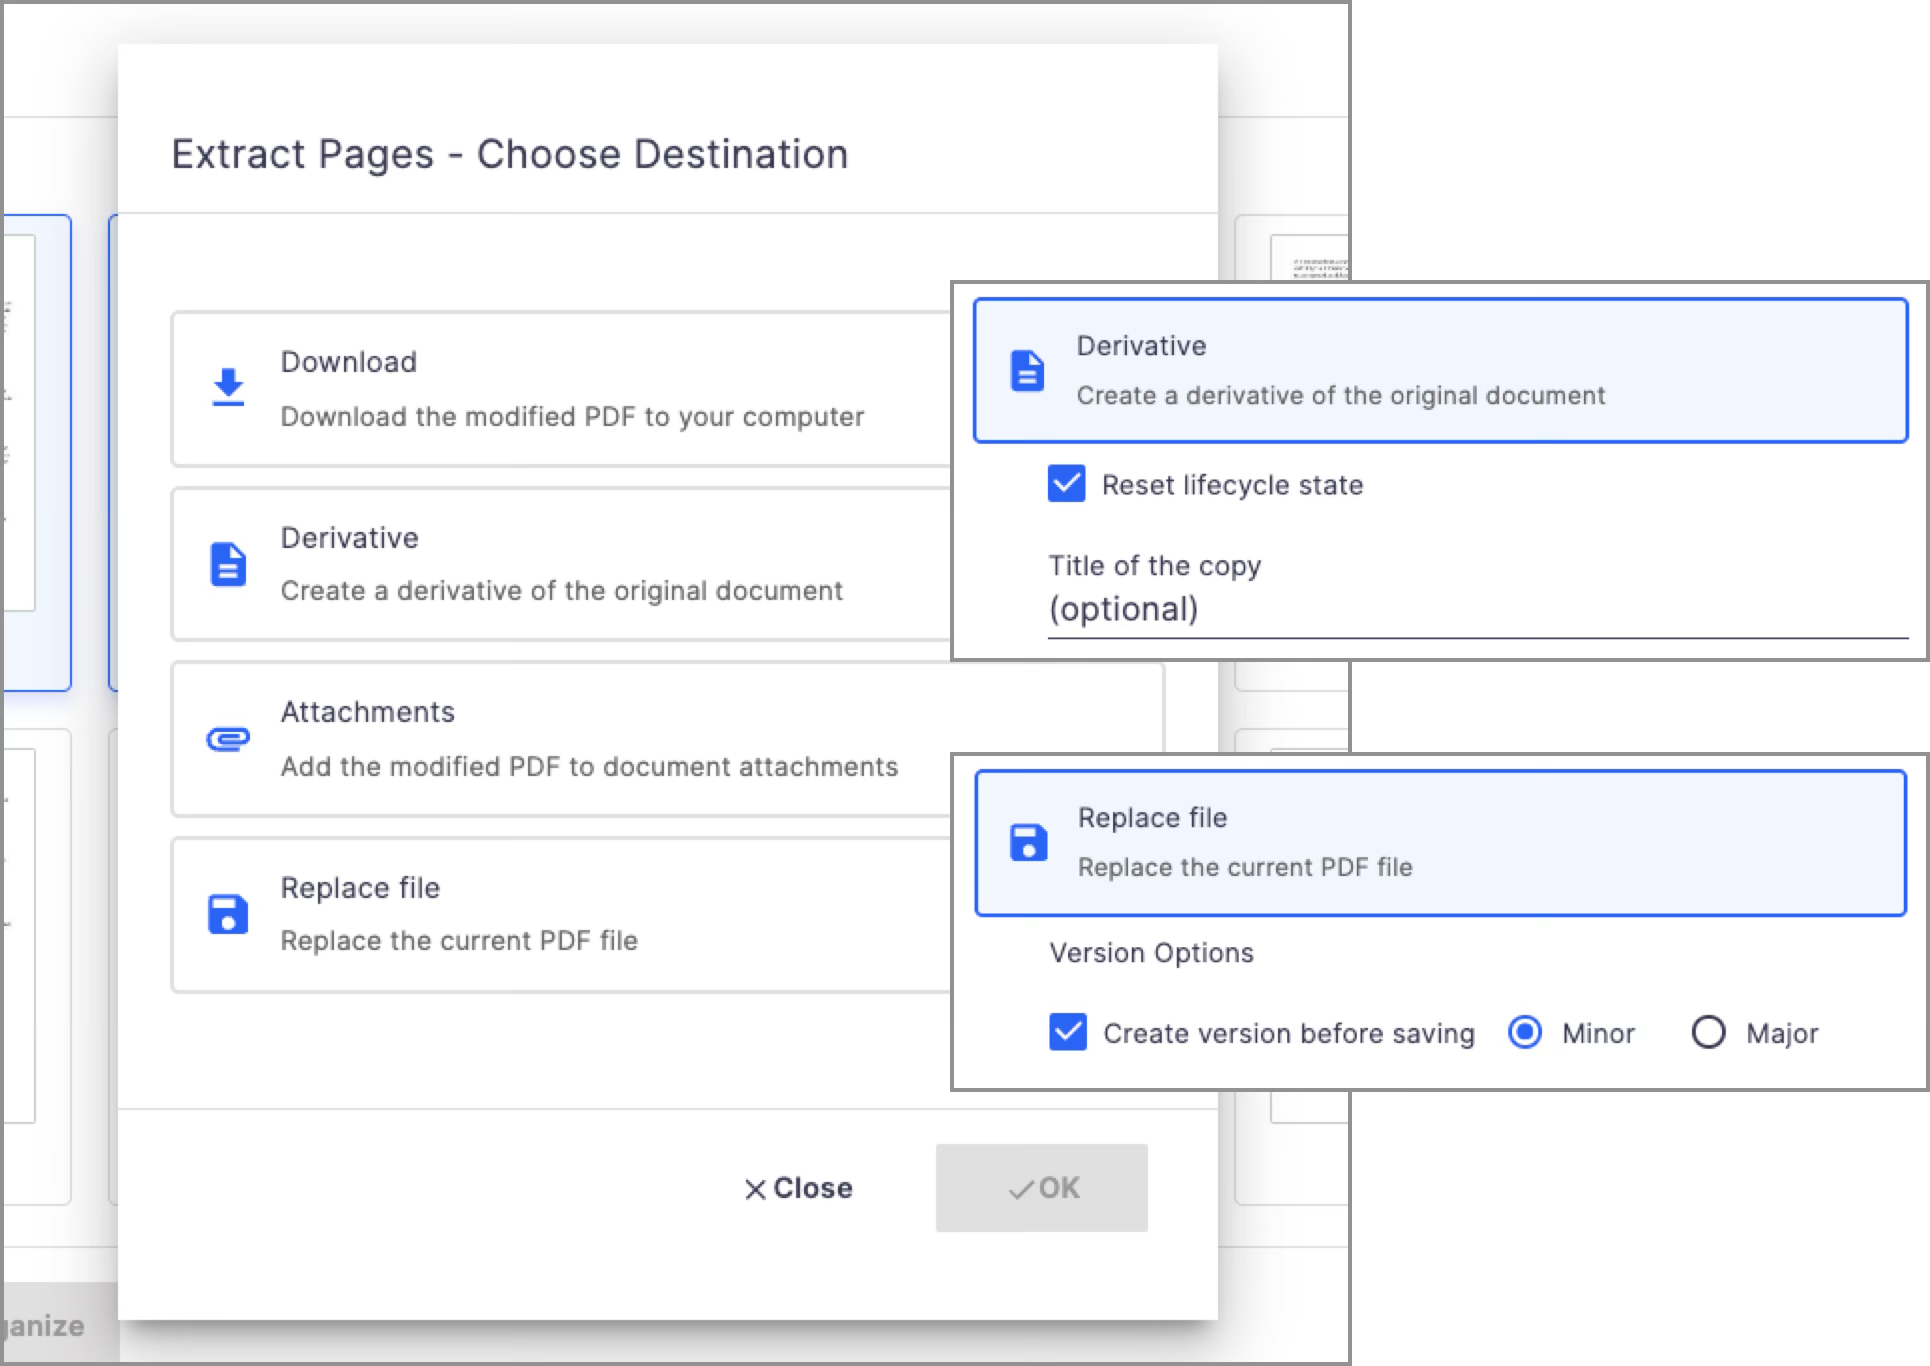Click the Derivative document icon in dialog
This screenshot has width=1930, height=1366.
coord(228,564)
